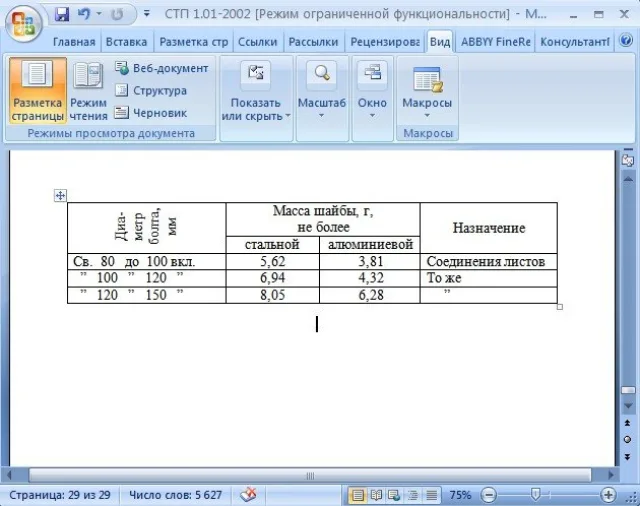Toggle the ruler icon above vertical scrollbar
The height and width of the screenshot is (506, 640).
[x=628, y=159]
